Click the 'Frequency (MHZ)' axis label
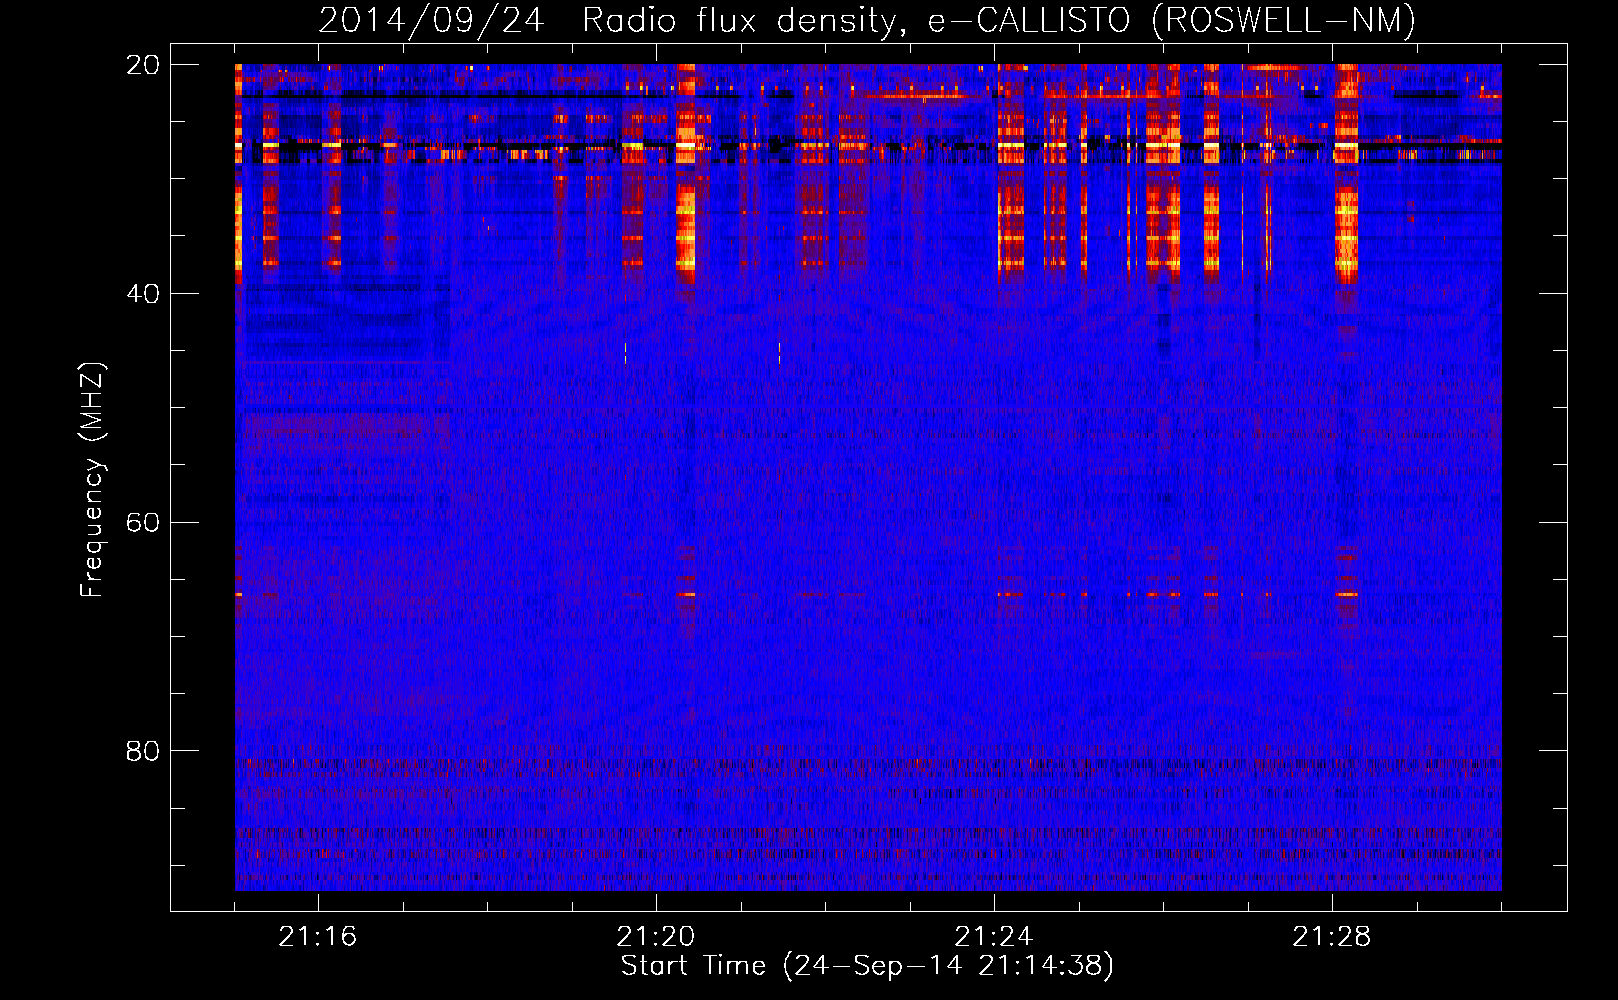Viewport: 1618px width, 1000px height. pyautogui.click(x=92, y=480)
